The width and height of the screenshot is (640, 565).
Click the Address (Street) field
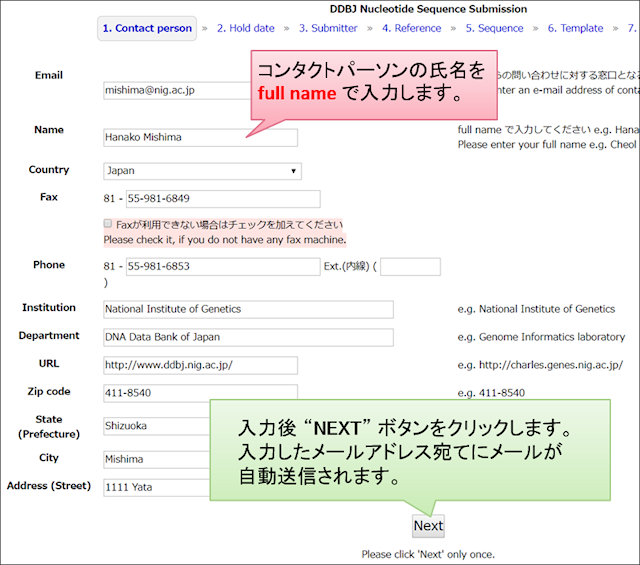(x=157, y=487)
